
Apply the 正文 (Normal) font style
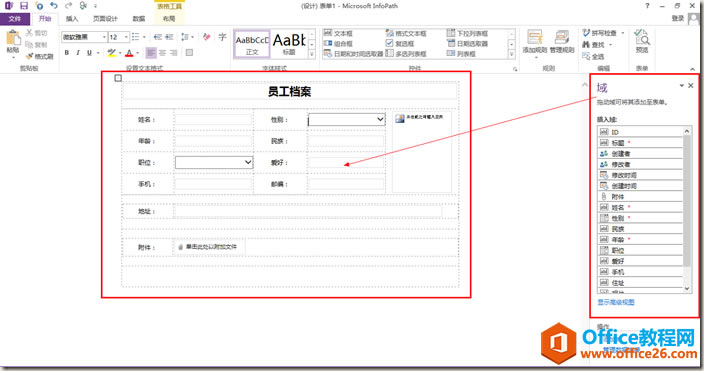pos(252,44)
